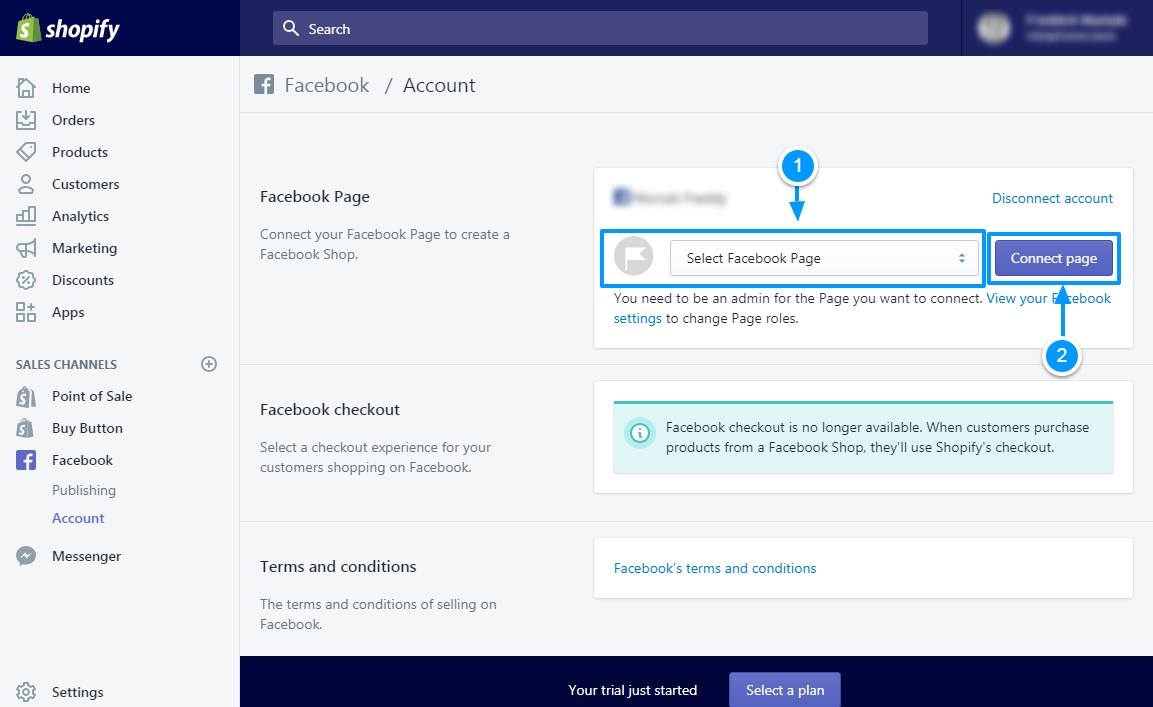This screenshot has width=1153, height=707.
Task: Click the Products tag icon
Action: pyautogui.click(x=26, y=152)
